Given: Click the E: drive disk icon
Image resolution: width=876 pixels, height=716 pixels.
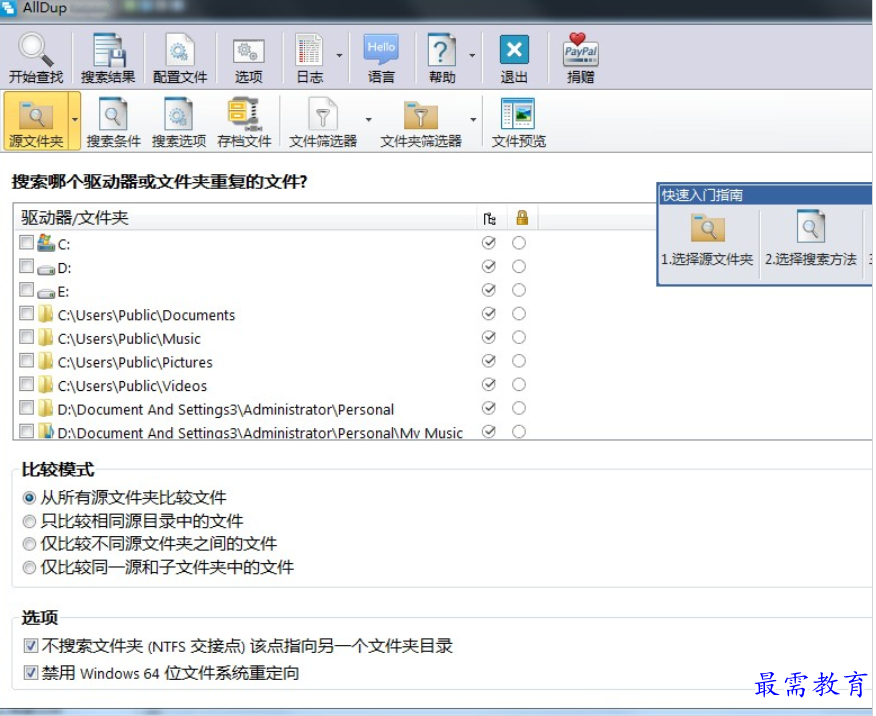Looking at the screenshot, I should (x=46, y=293).
